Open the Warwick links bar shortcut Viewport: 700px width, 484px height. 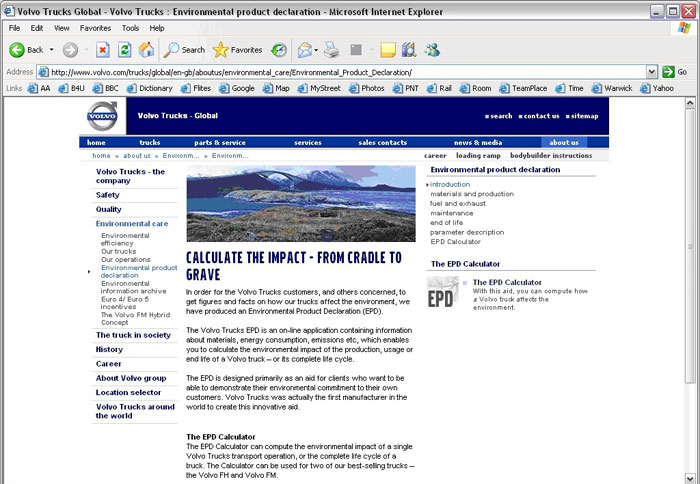[x=612, y=88]
